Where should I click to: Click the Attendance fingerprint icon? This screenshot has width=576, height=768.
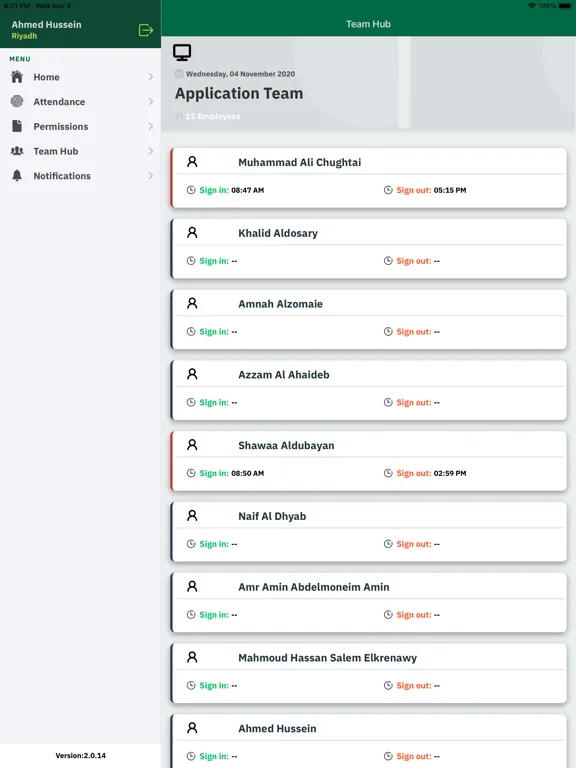(17, 101)
